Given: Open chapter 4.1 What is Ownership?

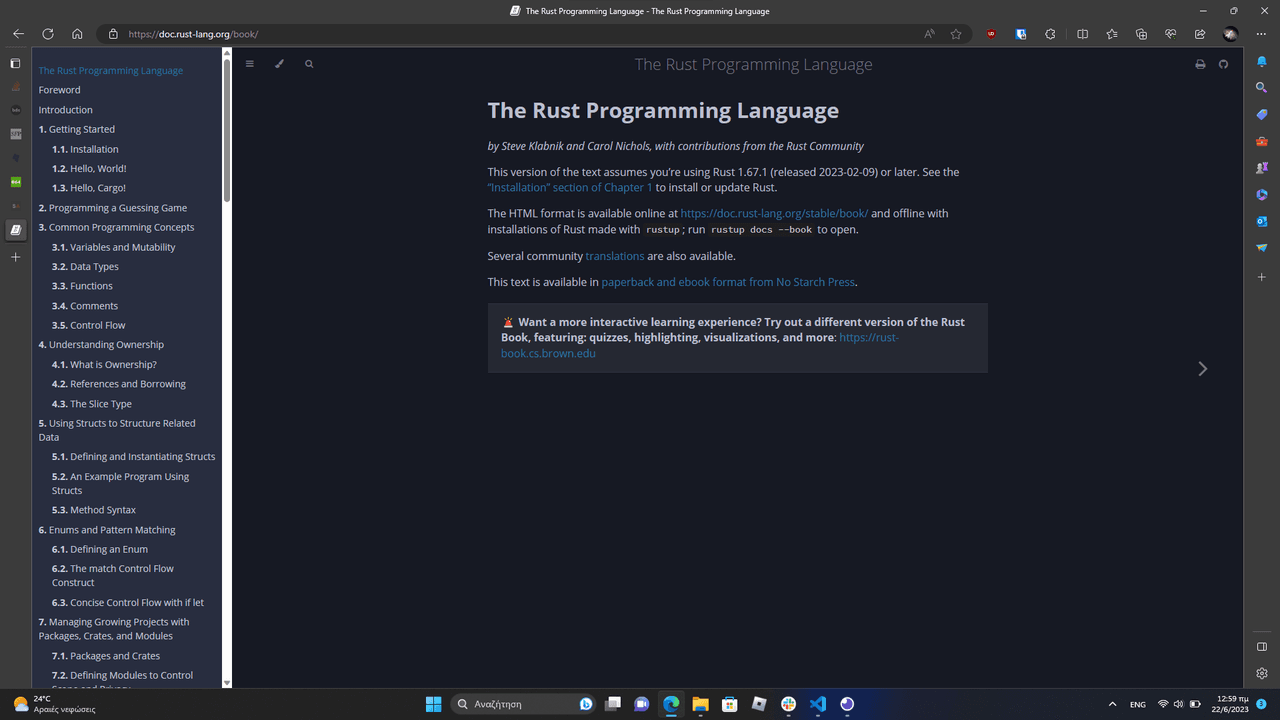Looking at the screenshot, I should [113, 365].
